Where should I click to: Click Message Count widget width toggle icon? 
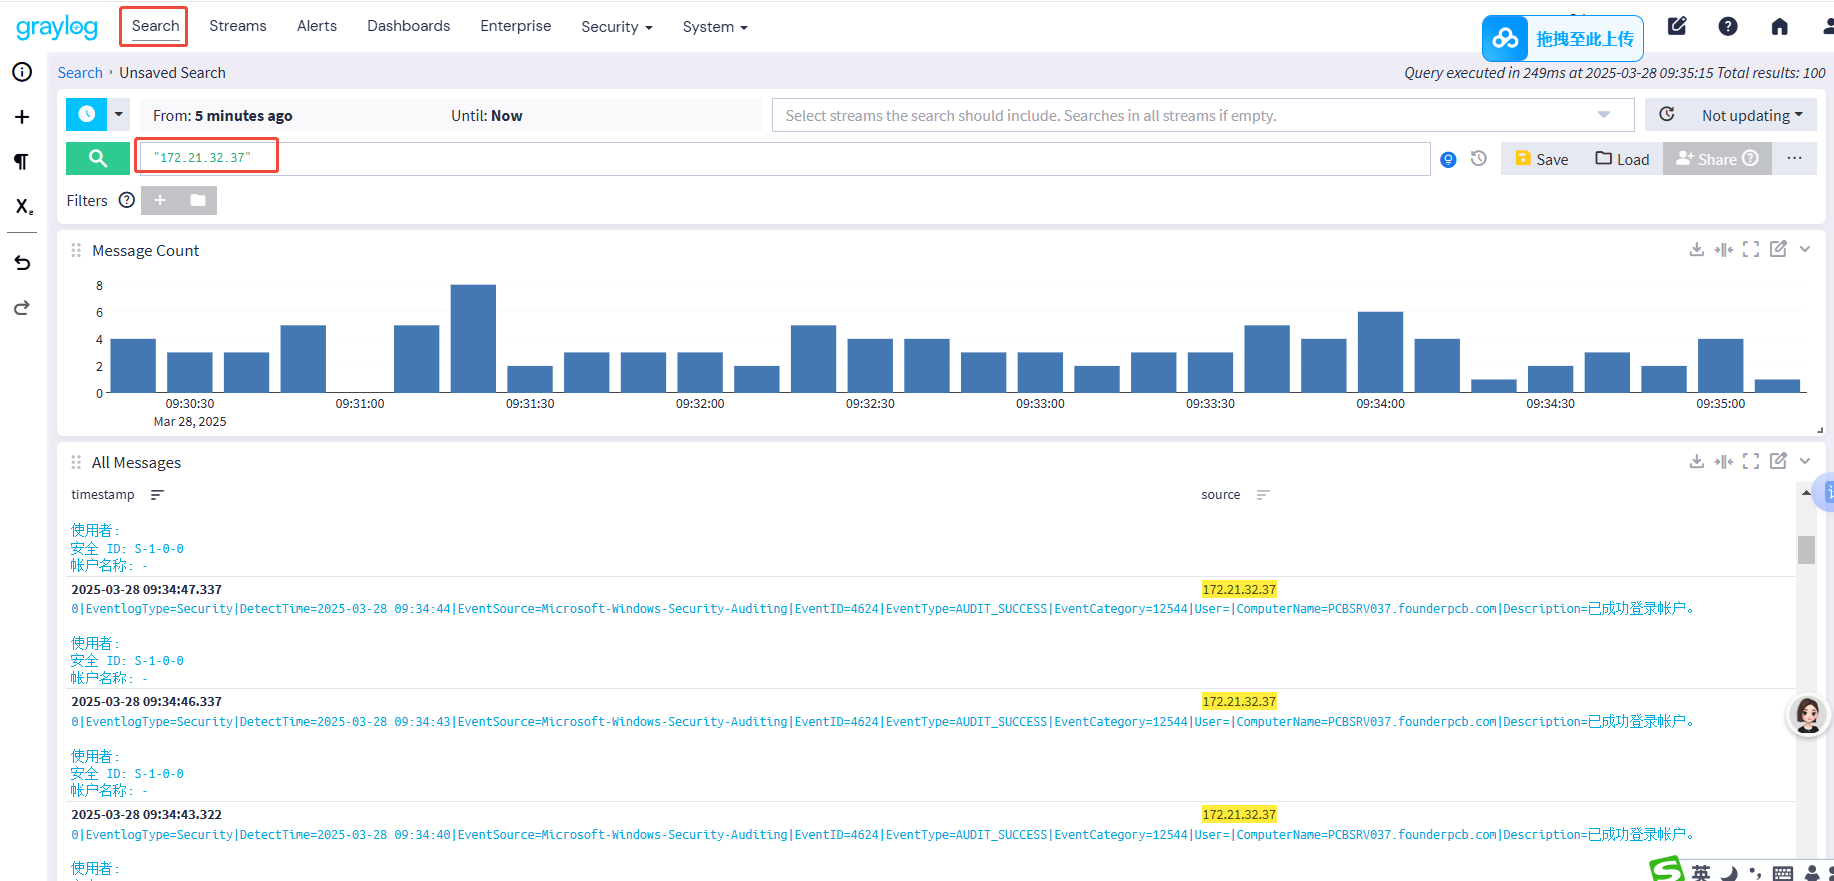pyautogui.click(x=1723, y=249)
